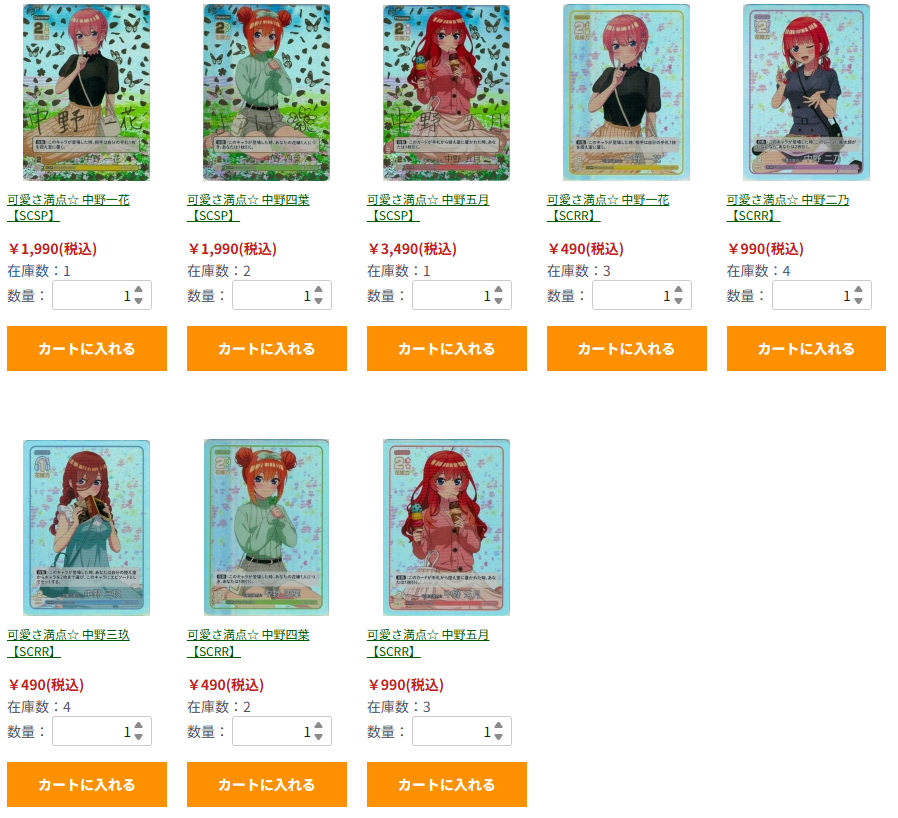Add 中野三玖 SCRR to cart
This screenshot has width=898, height=818.
[x=87, y=784]
